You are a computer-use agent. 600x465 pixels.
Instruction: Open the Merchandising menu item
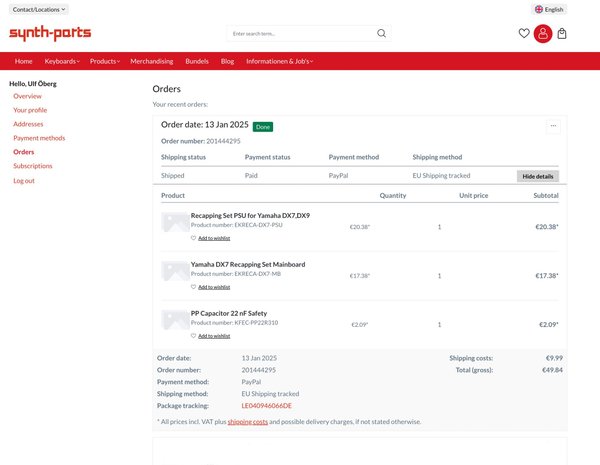coord(157,61)
